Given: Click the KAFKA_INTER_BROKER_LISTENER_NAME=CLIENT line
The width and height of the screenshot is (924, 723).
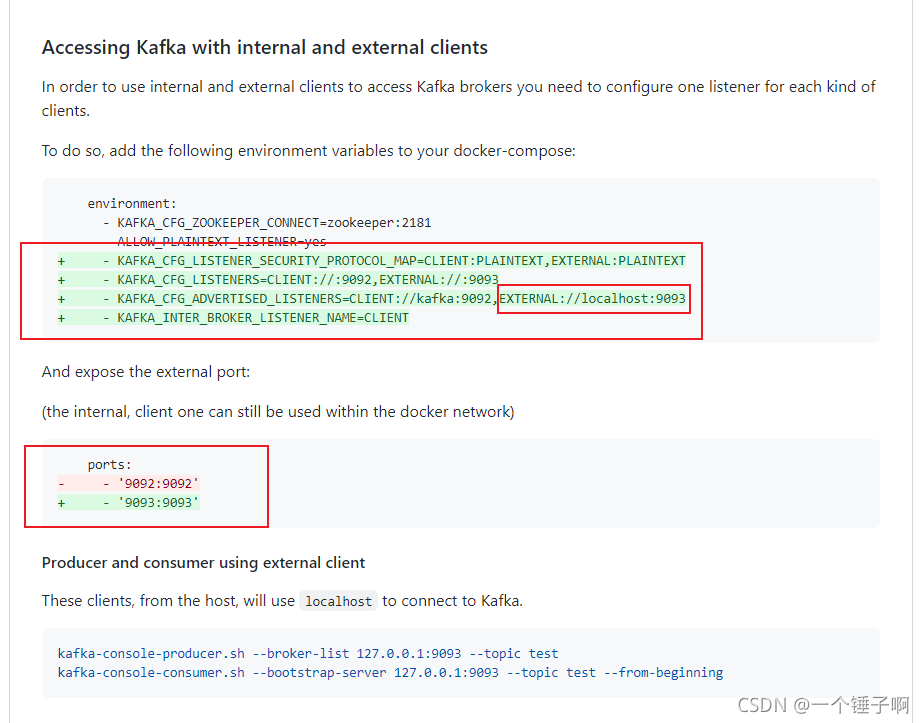Looking at the screenshot, I should (x=233, y=318).
